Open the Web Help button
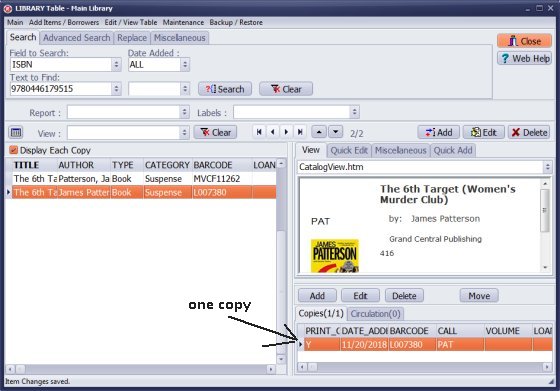Screen dimensions: 560x391 [524, 59]
